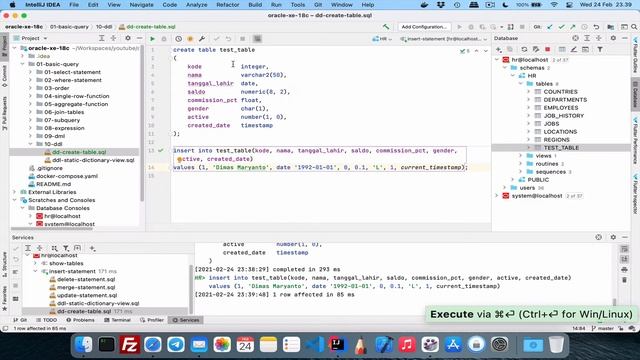Switch to Terminal tool window tab

pos(118,320)
